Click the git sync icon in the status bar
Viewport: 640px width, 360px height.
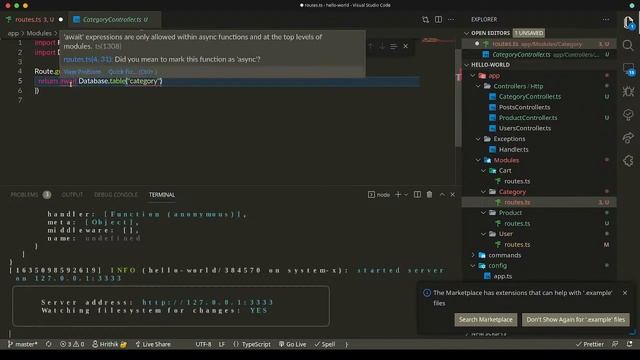pos(49,344)
